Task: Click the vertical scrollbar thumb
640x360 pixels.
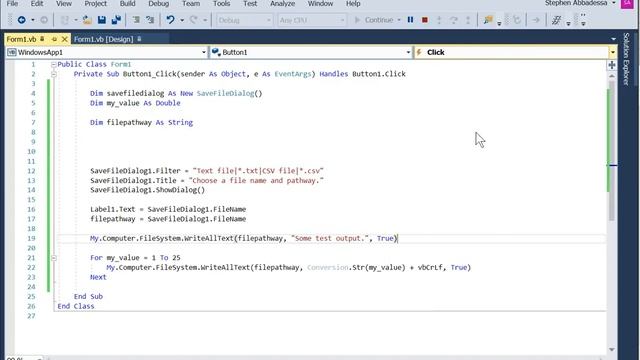Action: click(611, 150)
